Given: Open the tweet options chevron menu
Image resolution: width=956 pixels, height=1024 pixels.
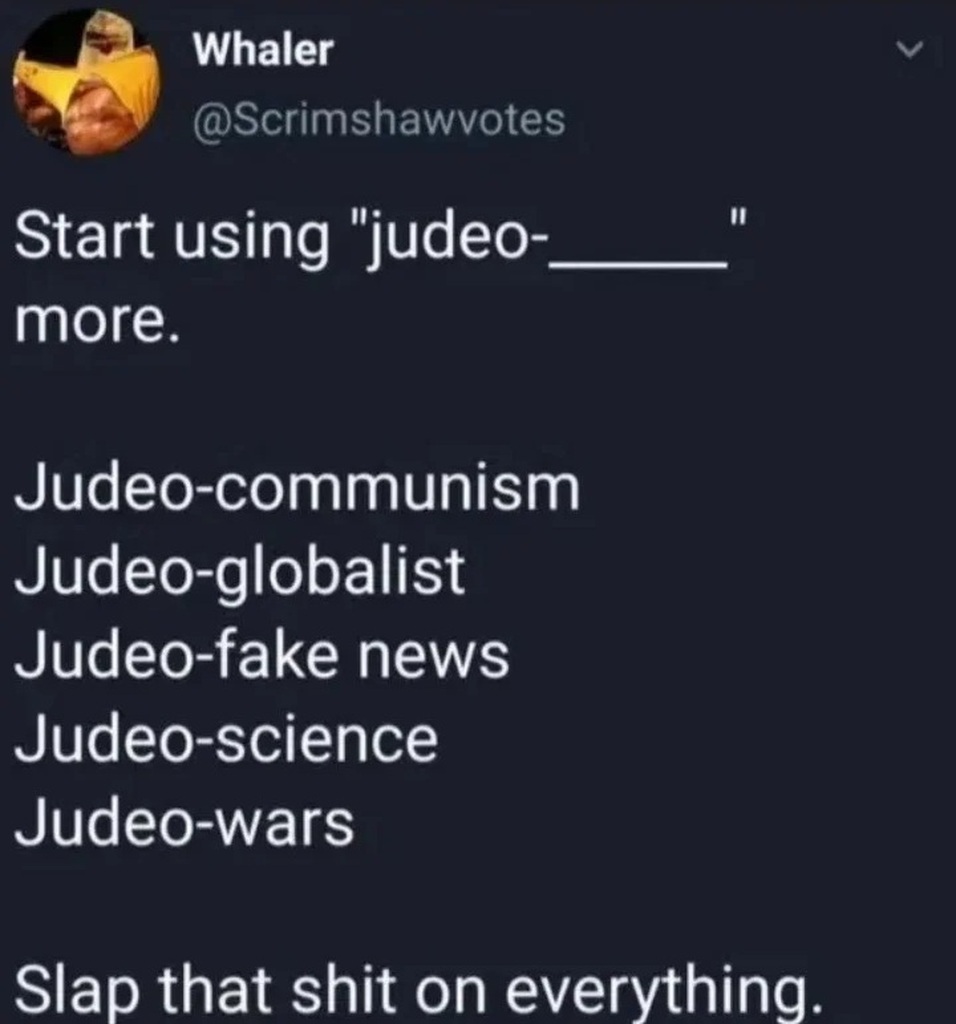Looking at the screenshot, I should coord(910,48).
